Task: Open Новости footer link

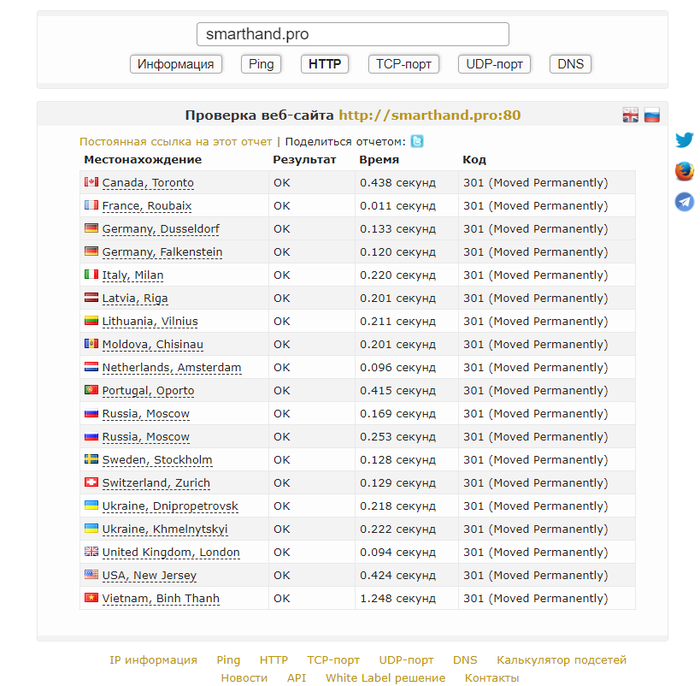Action: [244, 678]
